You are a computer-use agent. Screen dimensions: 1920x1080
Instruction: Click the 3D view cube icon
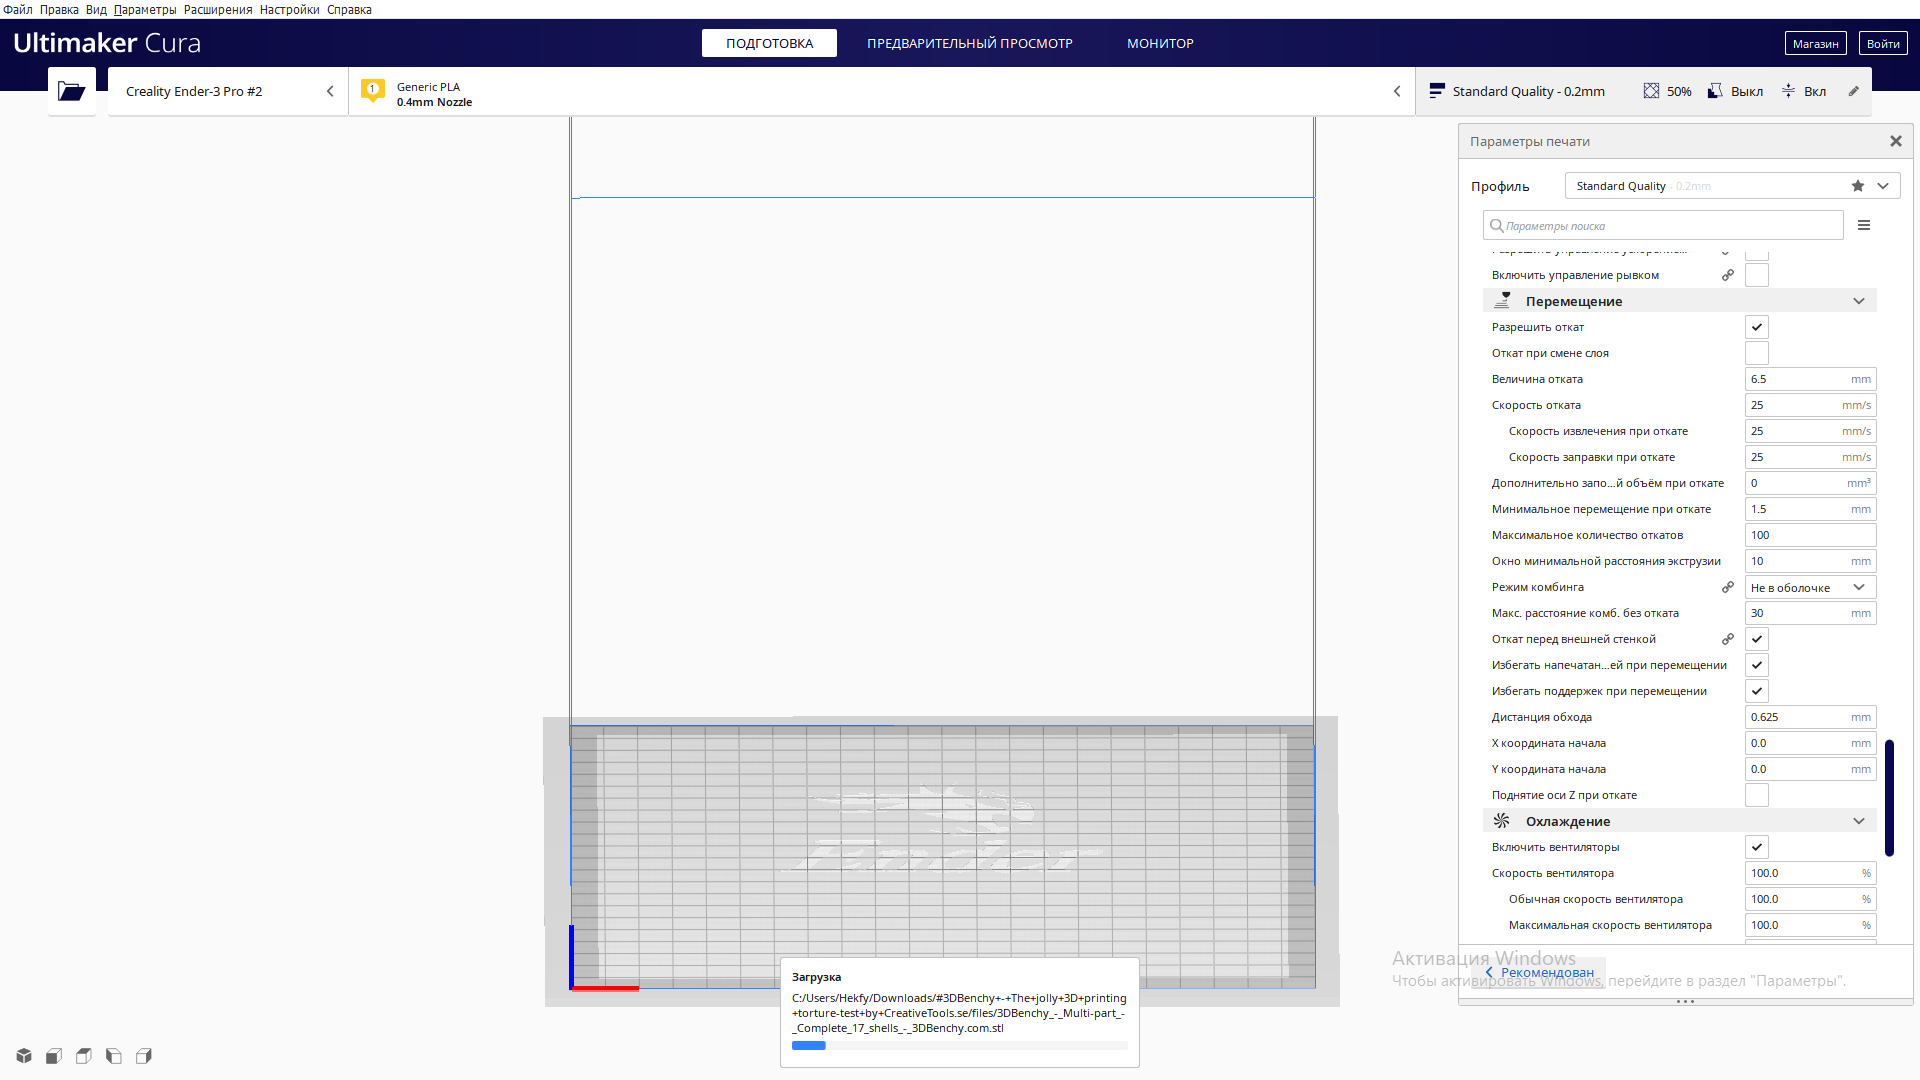[x=24, y=1056]
